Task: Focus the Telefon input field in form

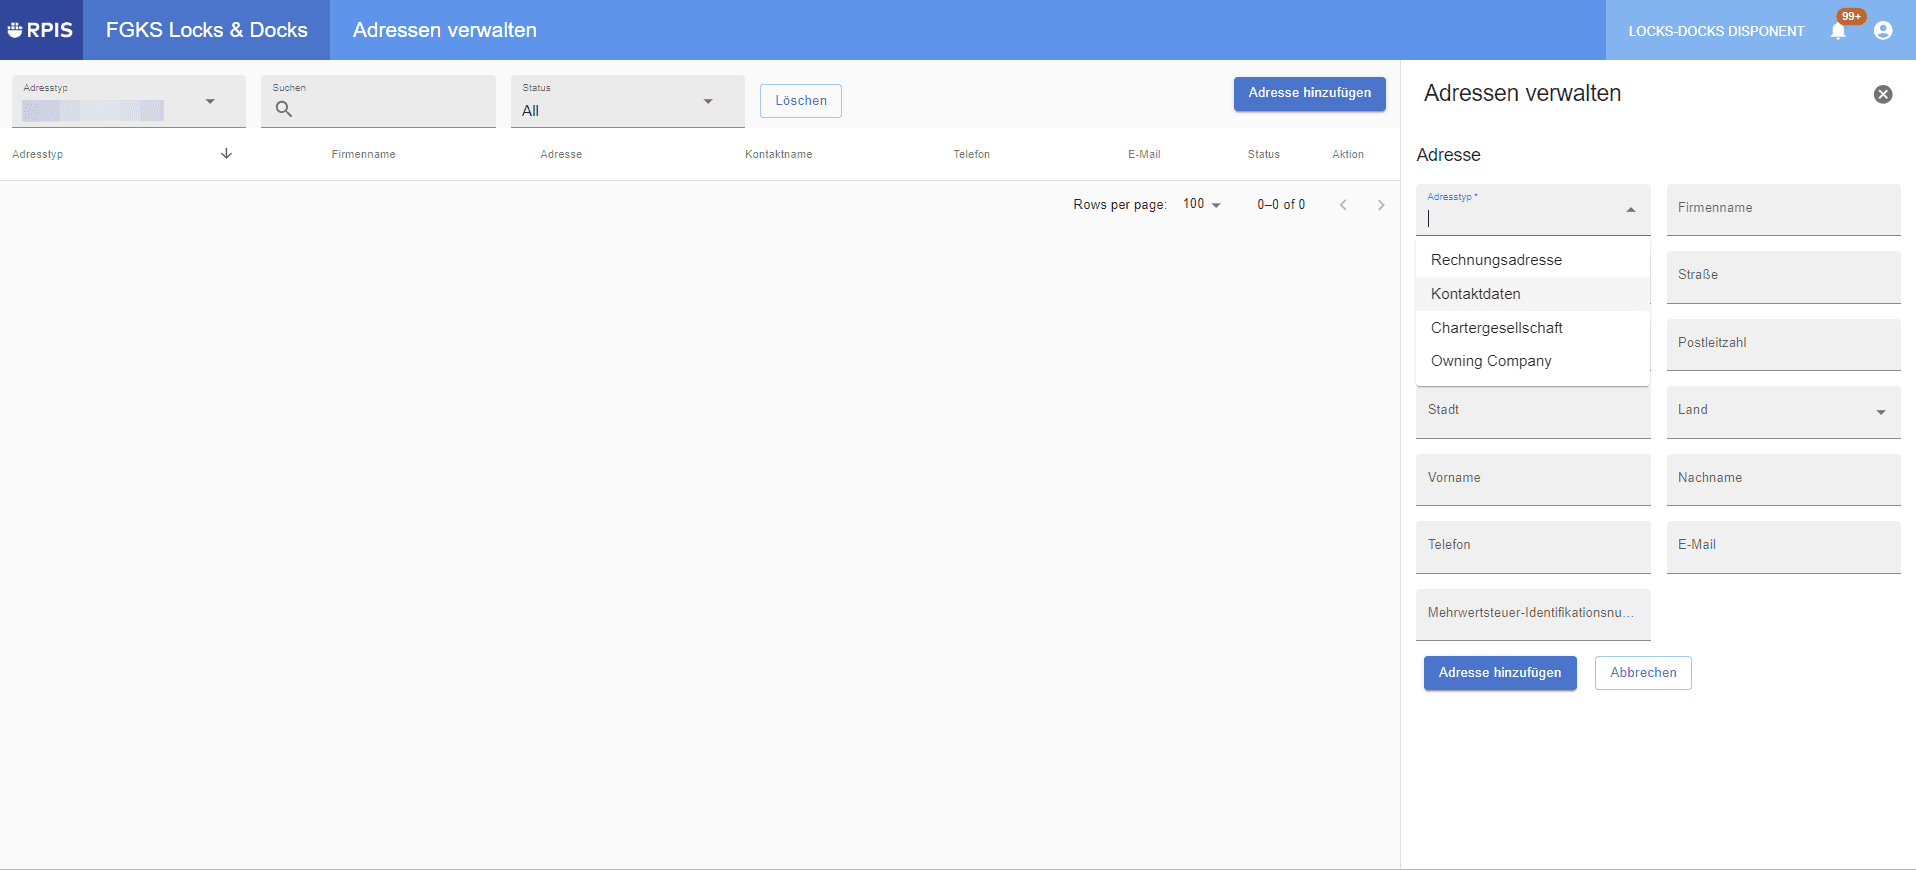Action: click(x=1533, y=547)
